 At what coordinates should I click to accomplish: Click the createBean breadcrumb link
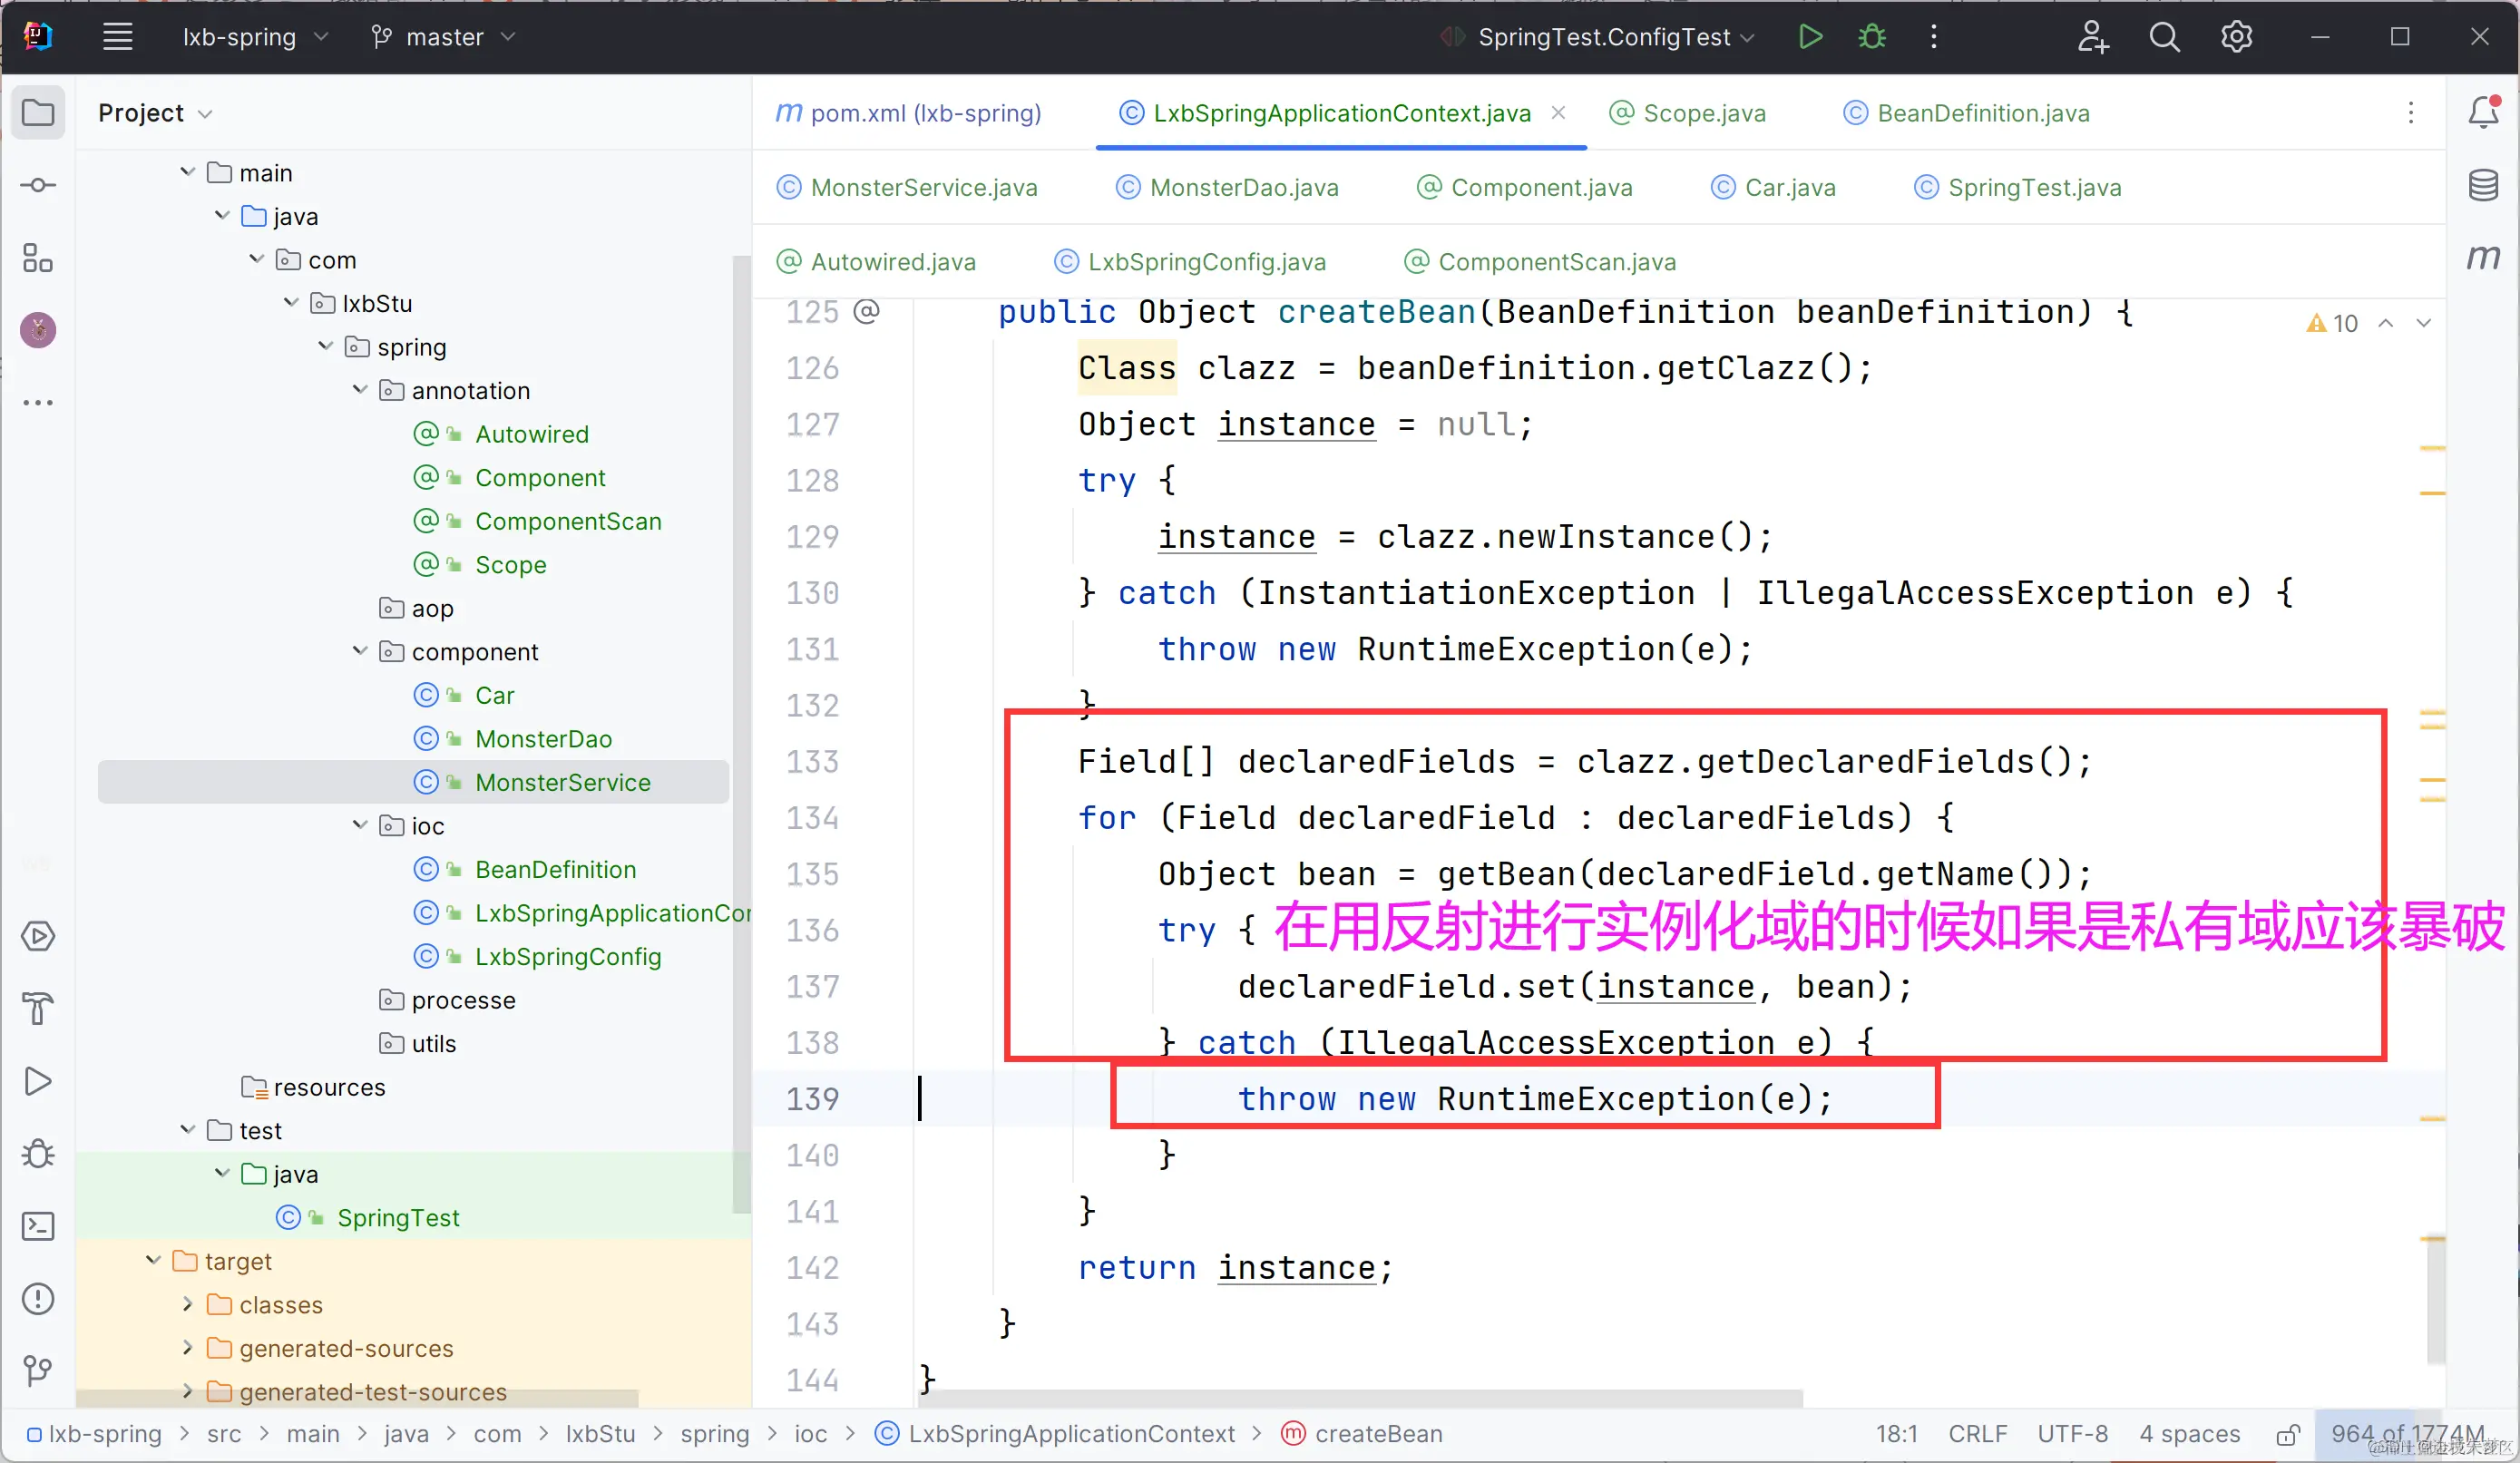[x=1377, y=1433]
